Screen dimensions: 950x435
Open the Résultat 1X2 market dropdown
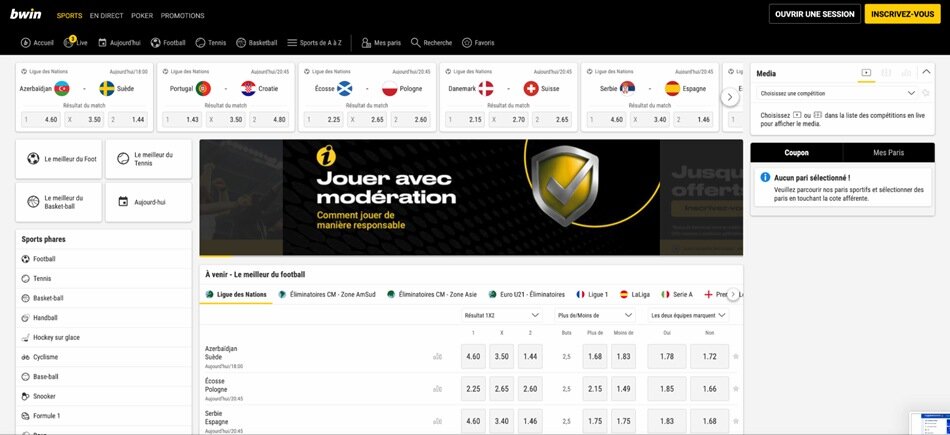pos(501,315)
